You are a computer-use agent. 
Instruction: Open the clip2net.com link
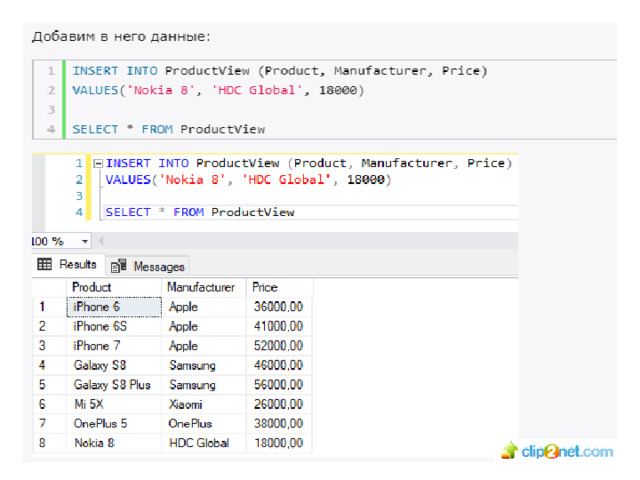[x=567, y=451]
